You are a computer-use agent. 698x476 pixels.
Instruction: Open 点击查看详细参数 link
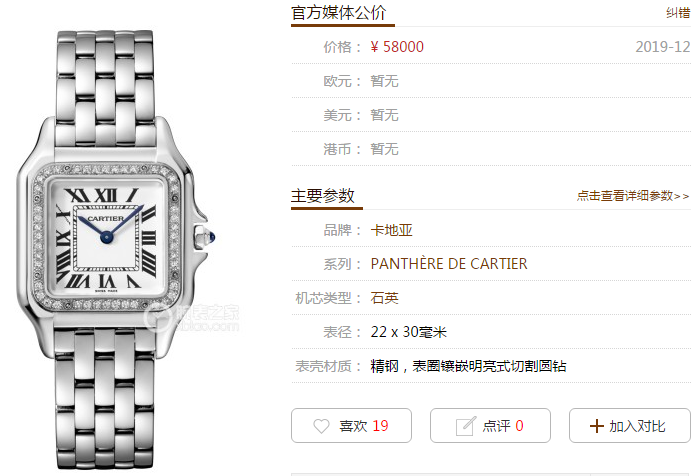633,196
